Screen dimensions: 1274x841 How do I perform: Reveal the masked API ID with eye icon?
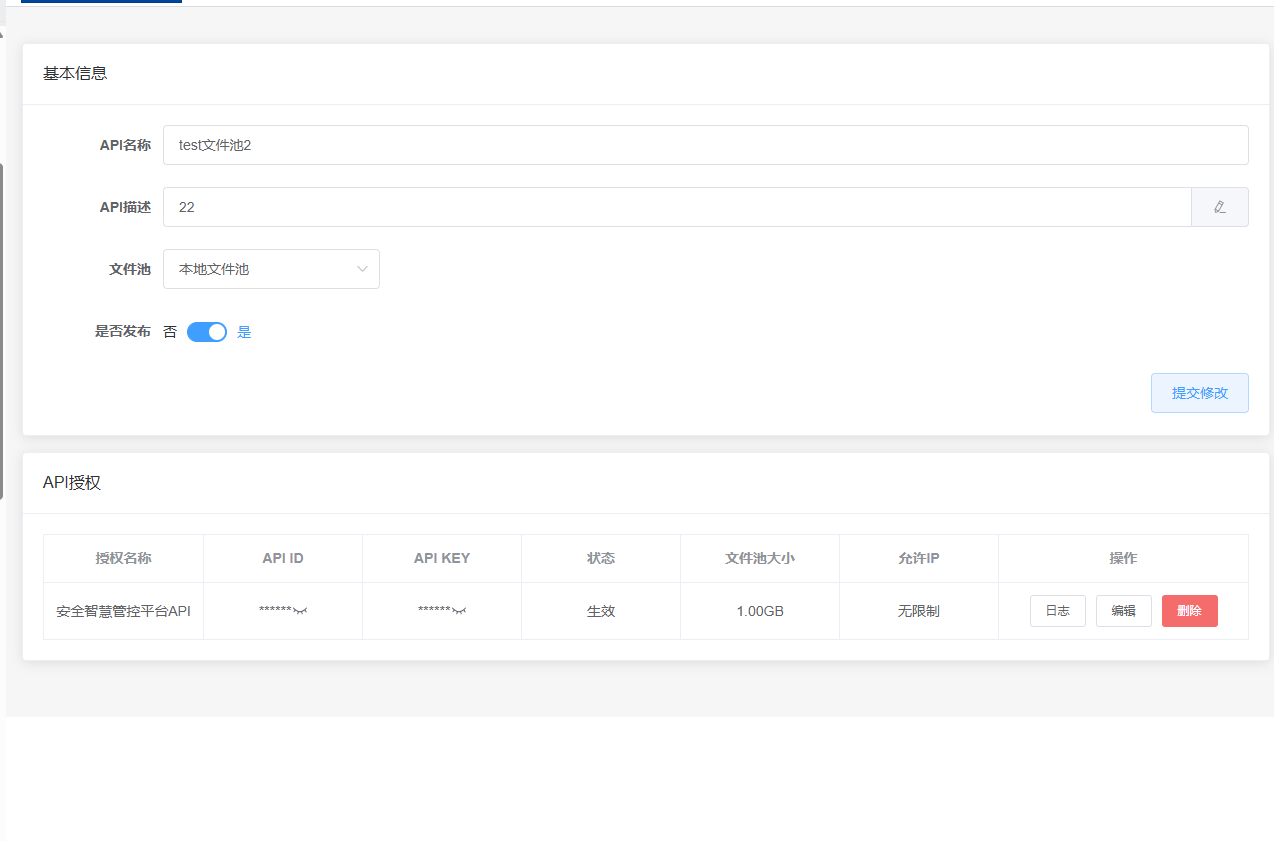click(x=299, y=611)
